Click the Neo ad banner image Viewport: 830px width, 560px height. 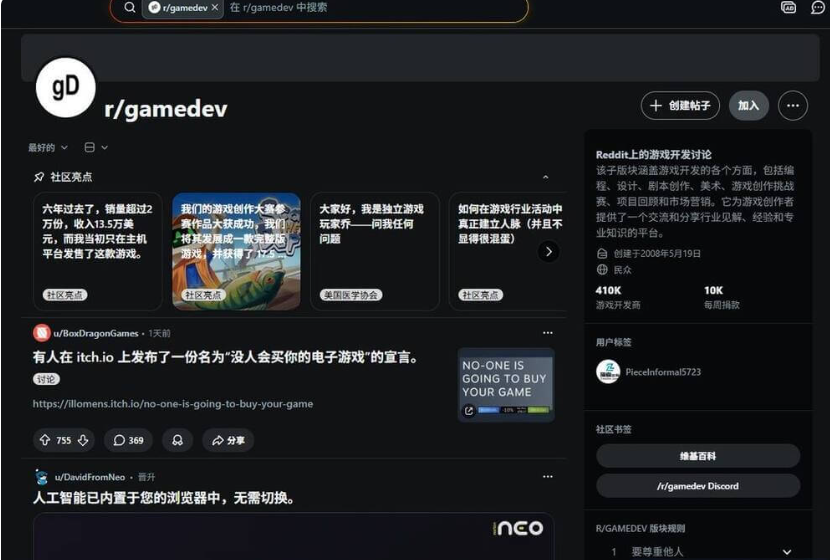pos(294,536)
